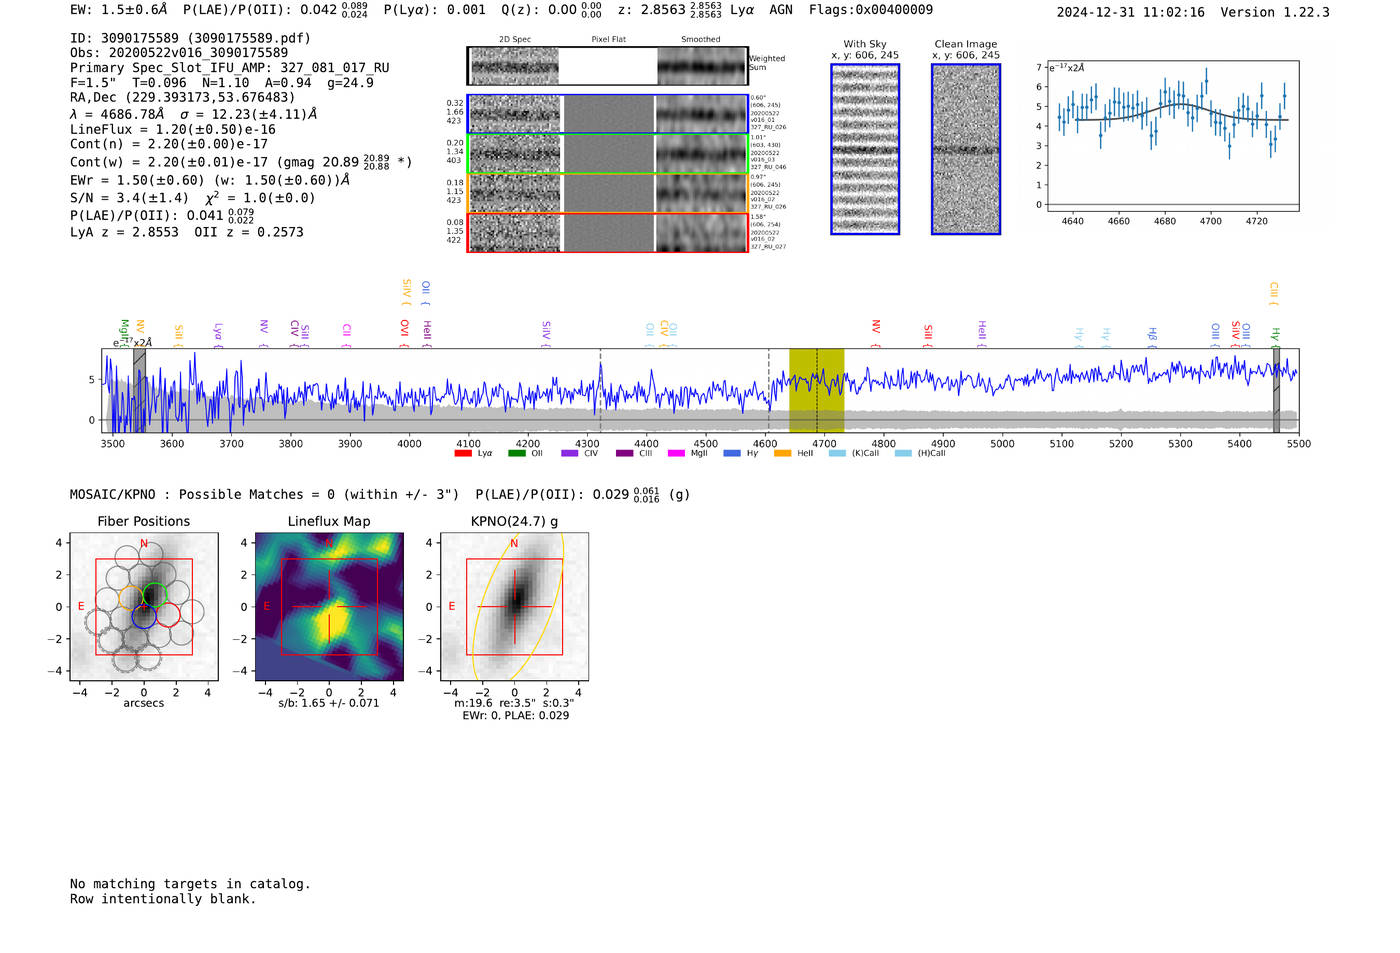Screen dimensions: 1400x953
Task: Click the 'AGN' label in header
Action: (781, 10)
